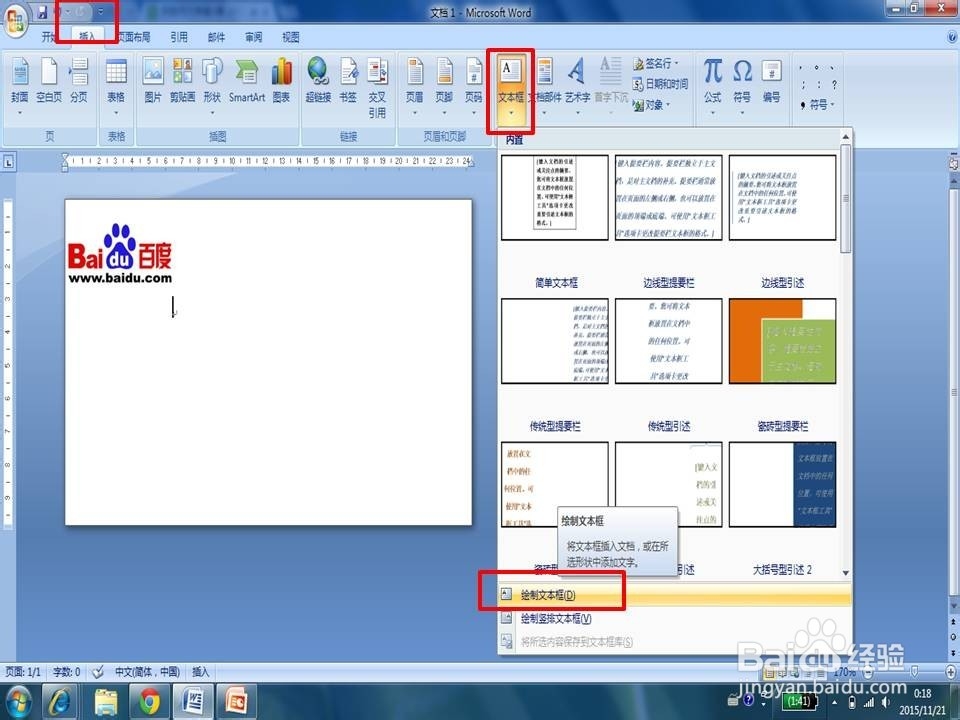Click the Baidu logo image in document
Viewport: 960px width, 720px height.
click(120, 253)
